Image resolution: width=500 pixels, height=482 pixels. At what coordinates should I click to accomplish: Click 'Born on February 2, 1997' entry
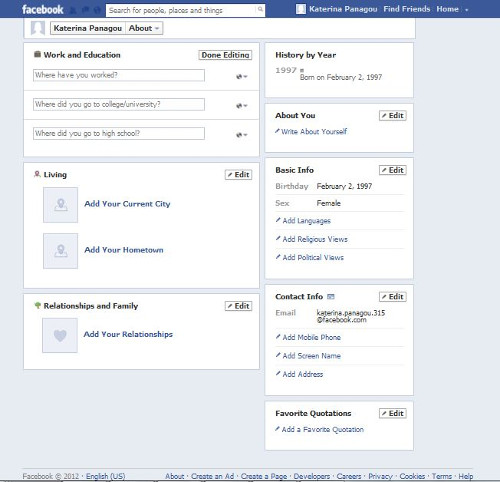click(x=341, y=77)
